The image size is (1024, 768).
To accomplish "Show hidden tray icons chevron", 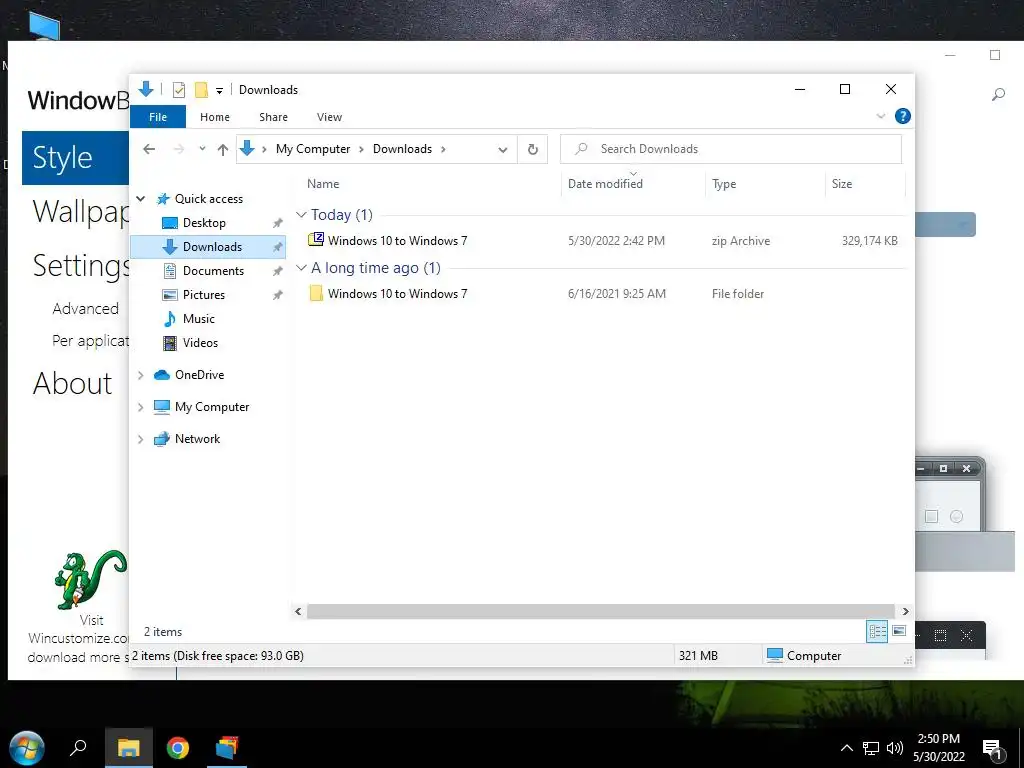I will click(x=846, y=748).
